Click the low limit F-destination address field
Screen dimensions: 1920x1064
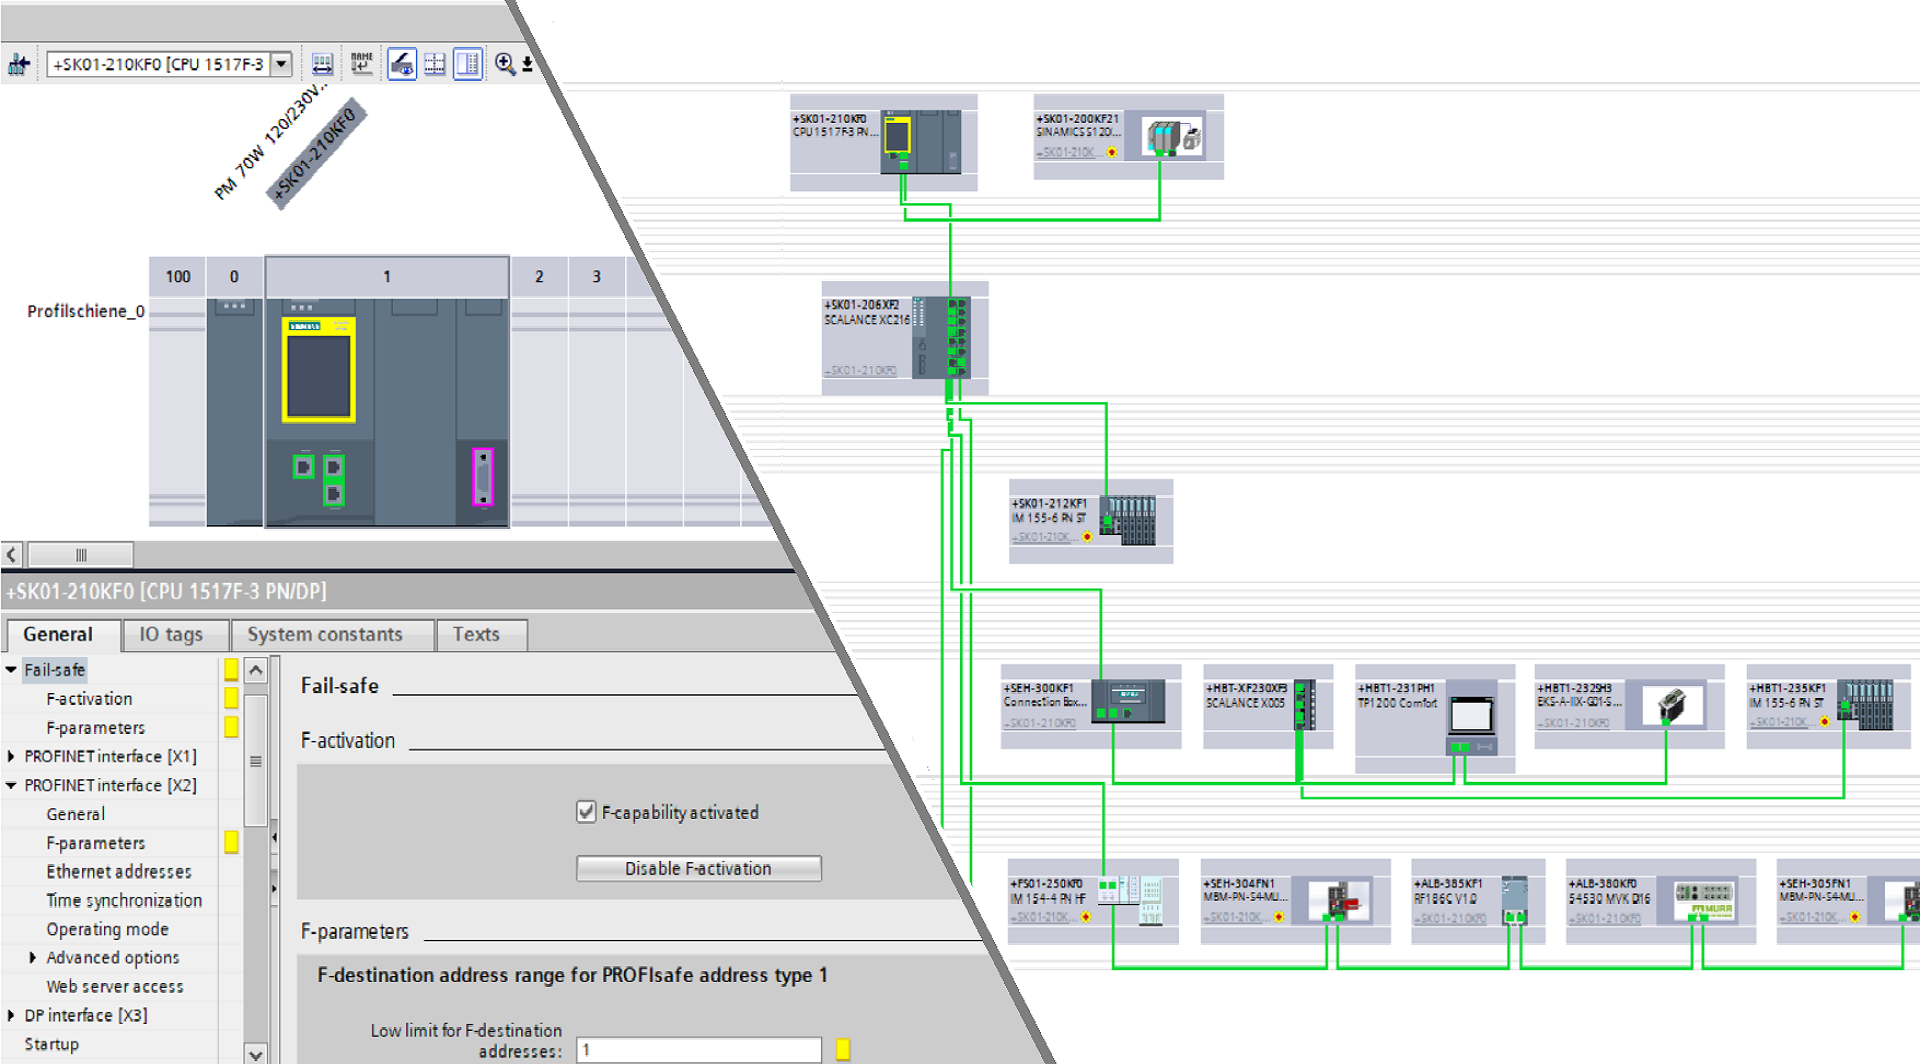pos(698,1050)
